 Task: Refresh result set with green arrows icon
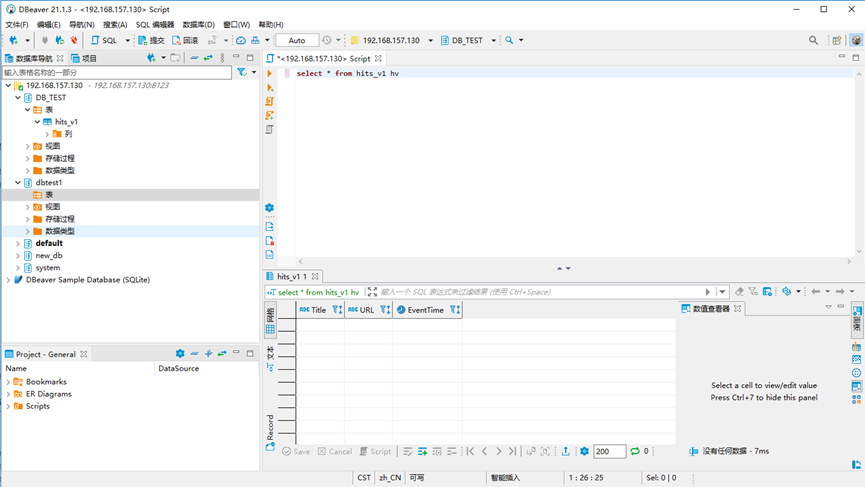(635, 451)
